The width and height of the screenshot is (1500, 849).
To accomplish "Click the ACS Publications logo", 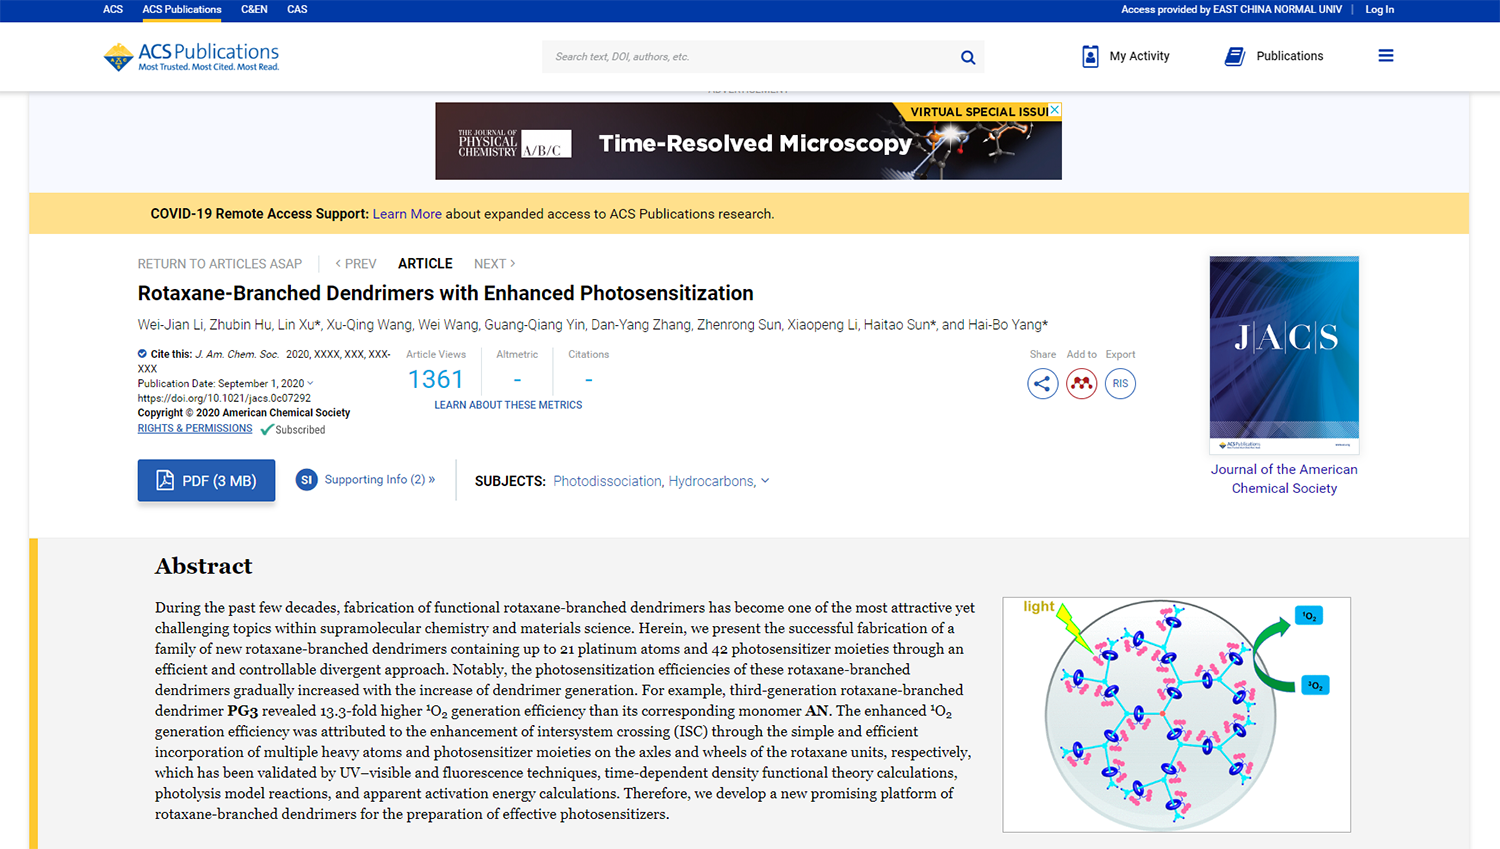I will pyautogui.click(x=191, y=57).
